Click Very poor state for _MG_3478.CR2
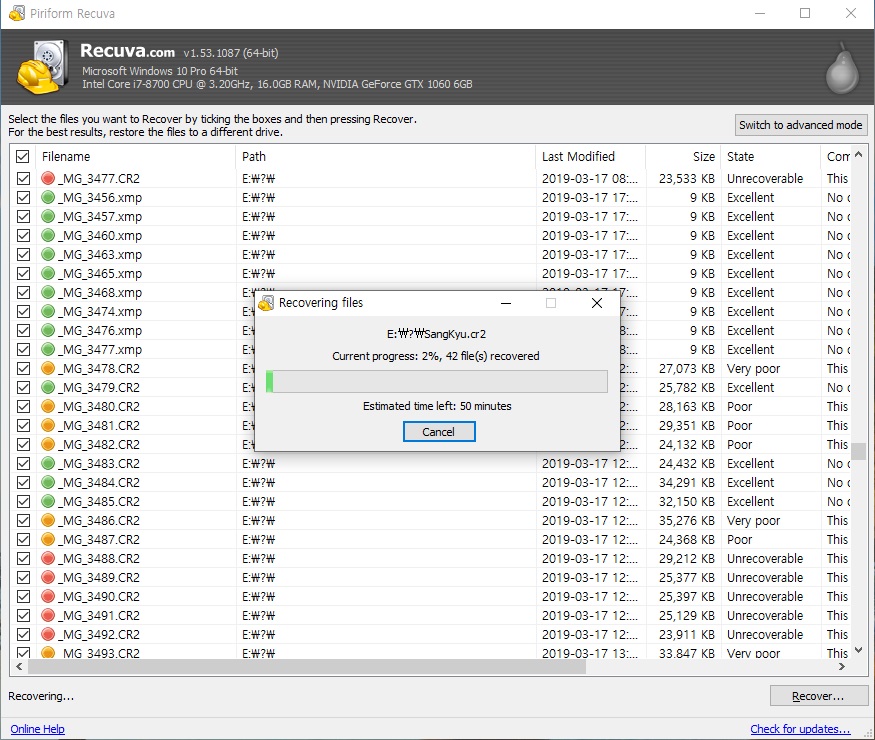The image size is (875, 740). coord(753,369)
